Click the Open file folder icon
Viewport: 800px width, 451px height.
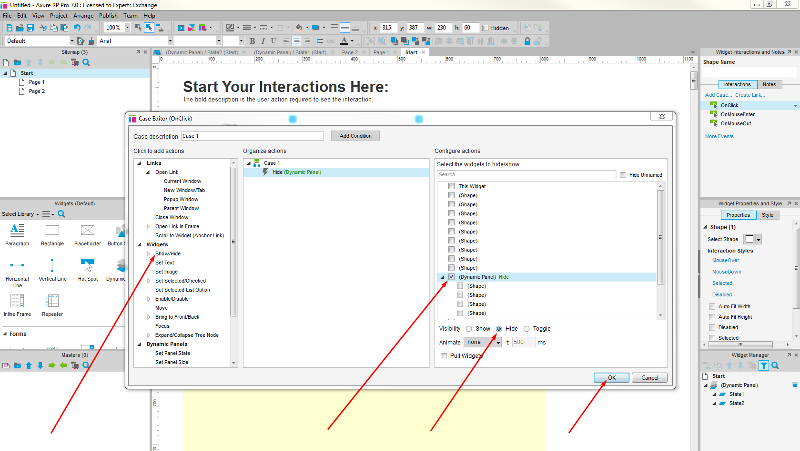click(x=19, y=28)
